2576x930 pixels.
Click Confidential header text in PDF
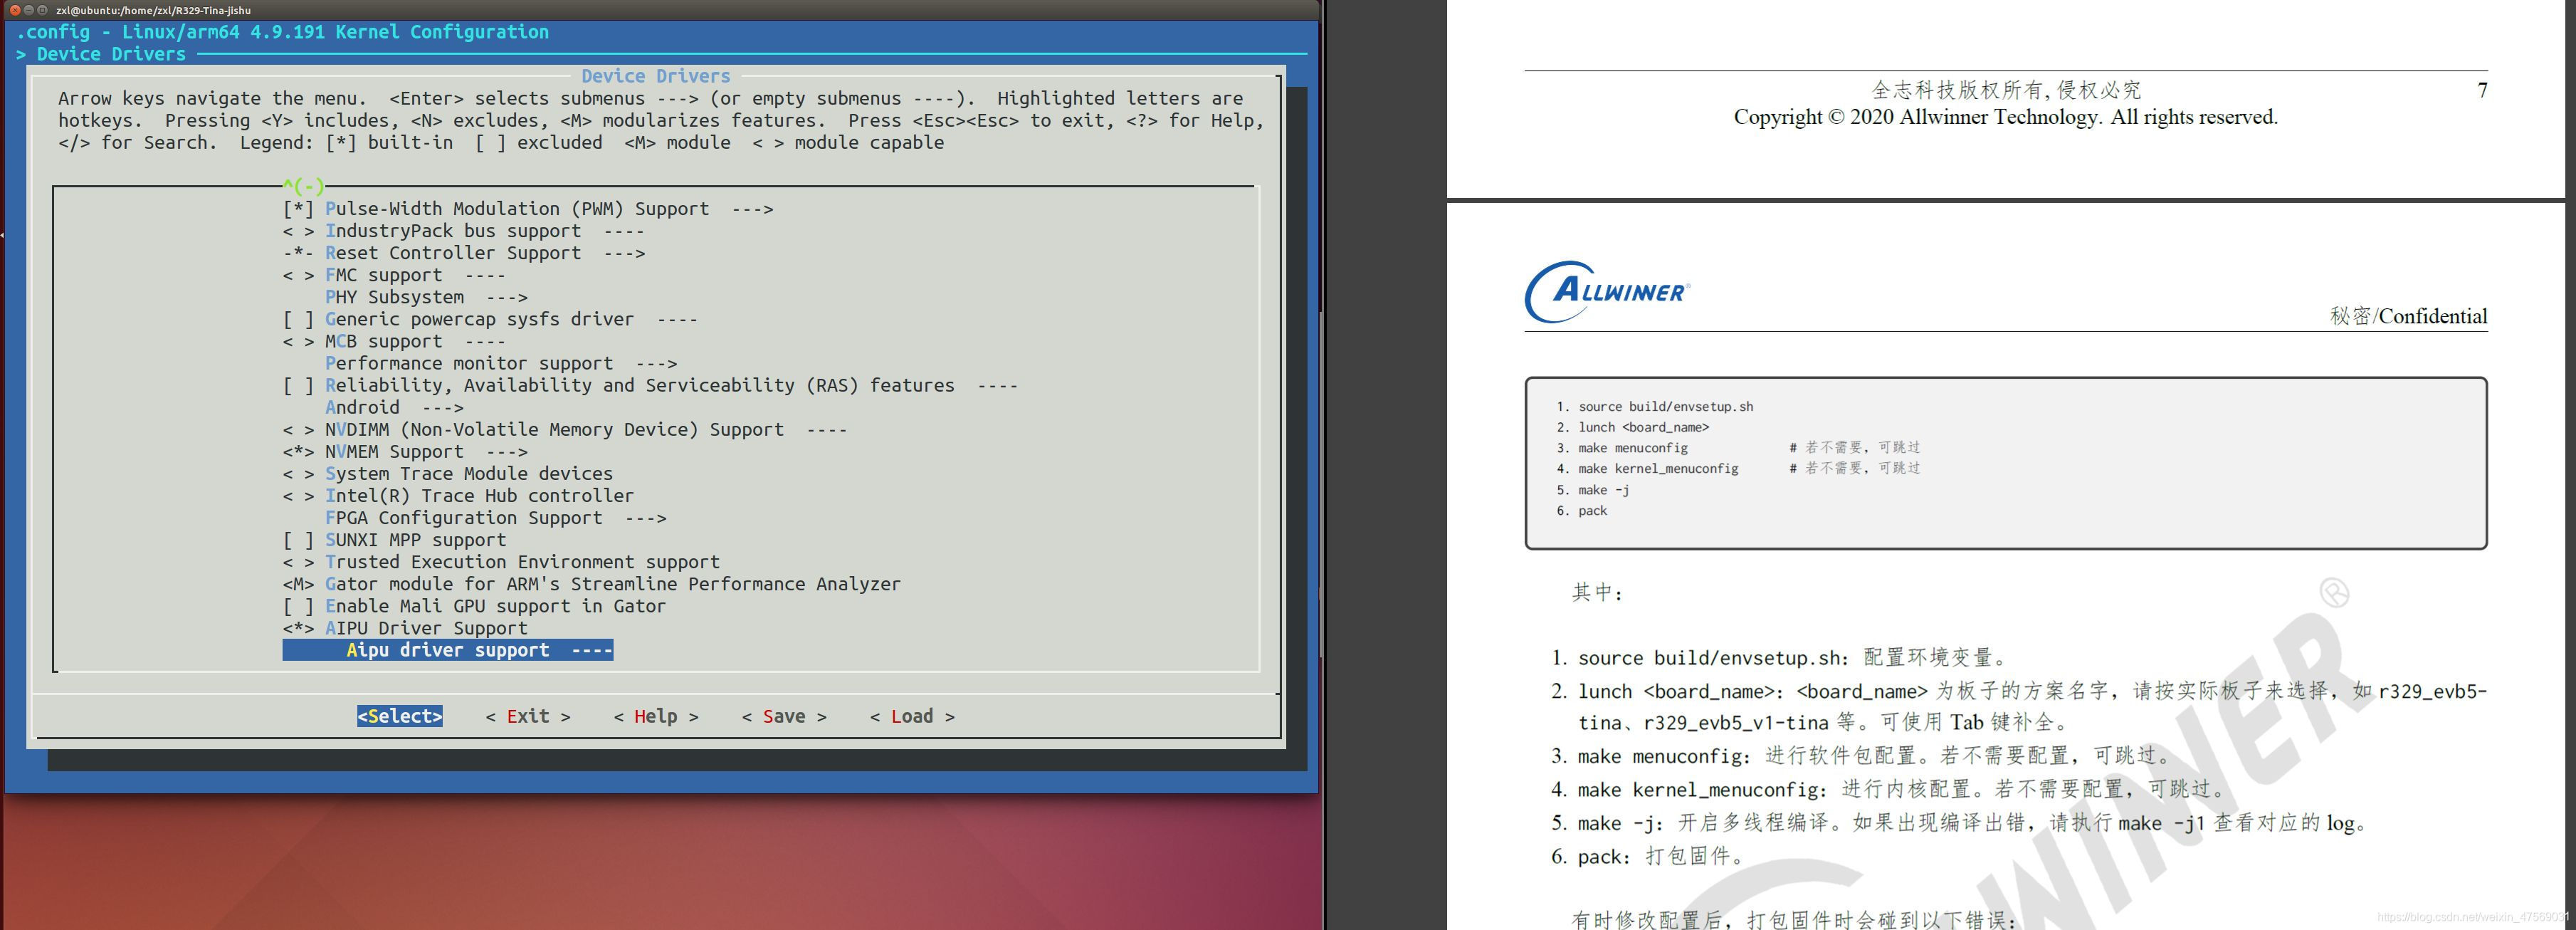point(2408,316)
